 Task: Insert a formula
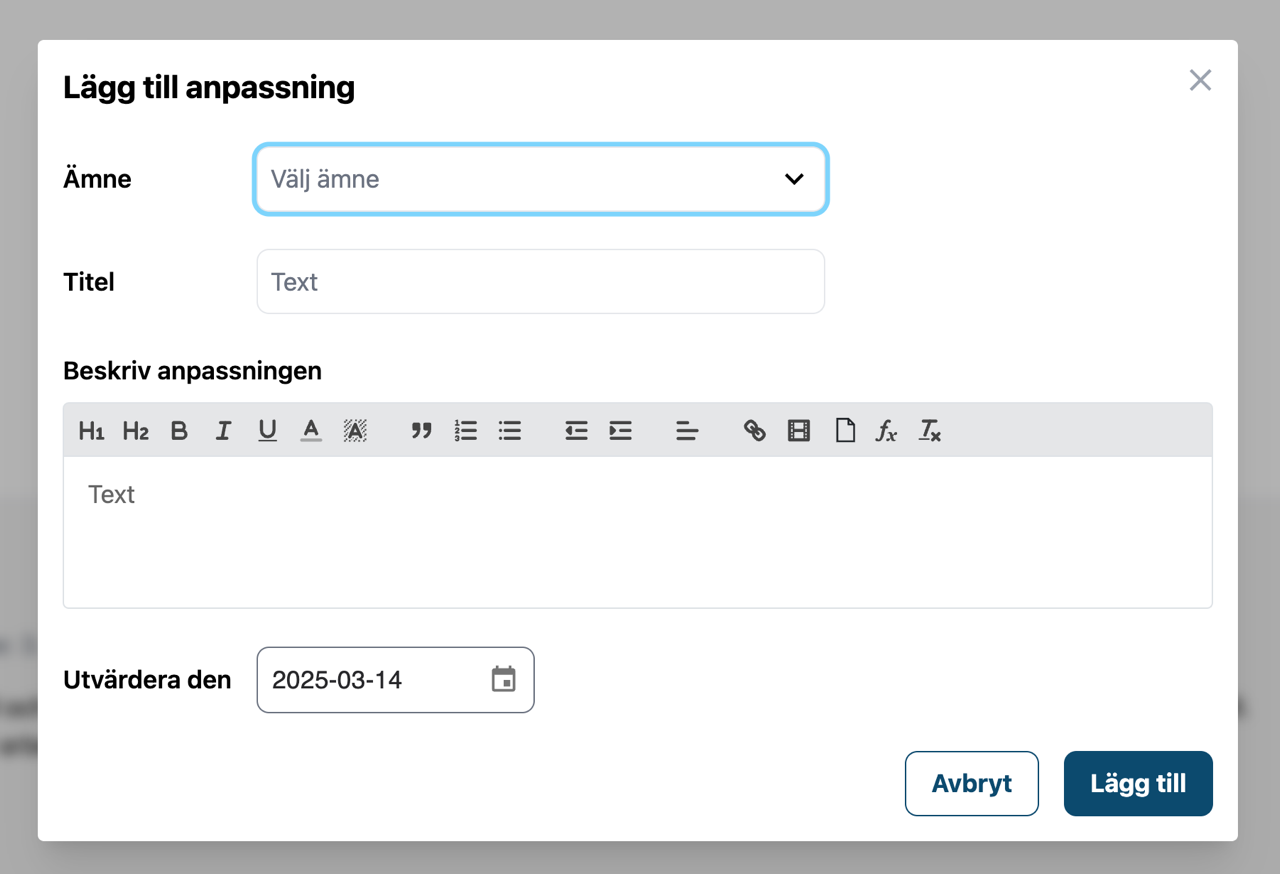point(886,431)
